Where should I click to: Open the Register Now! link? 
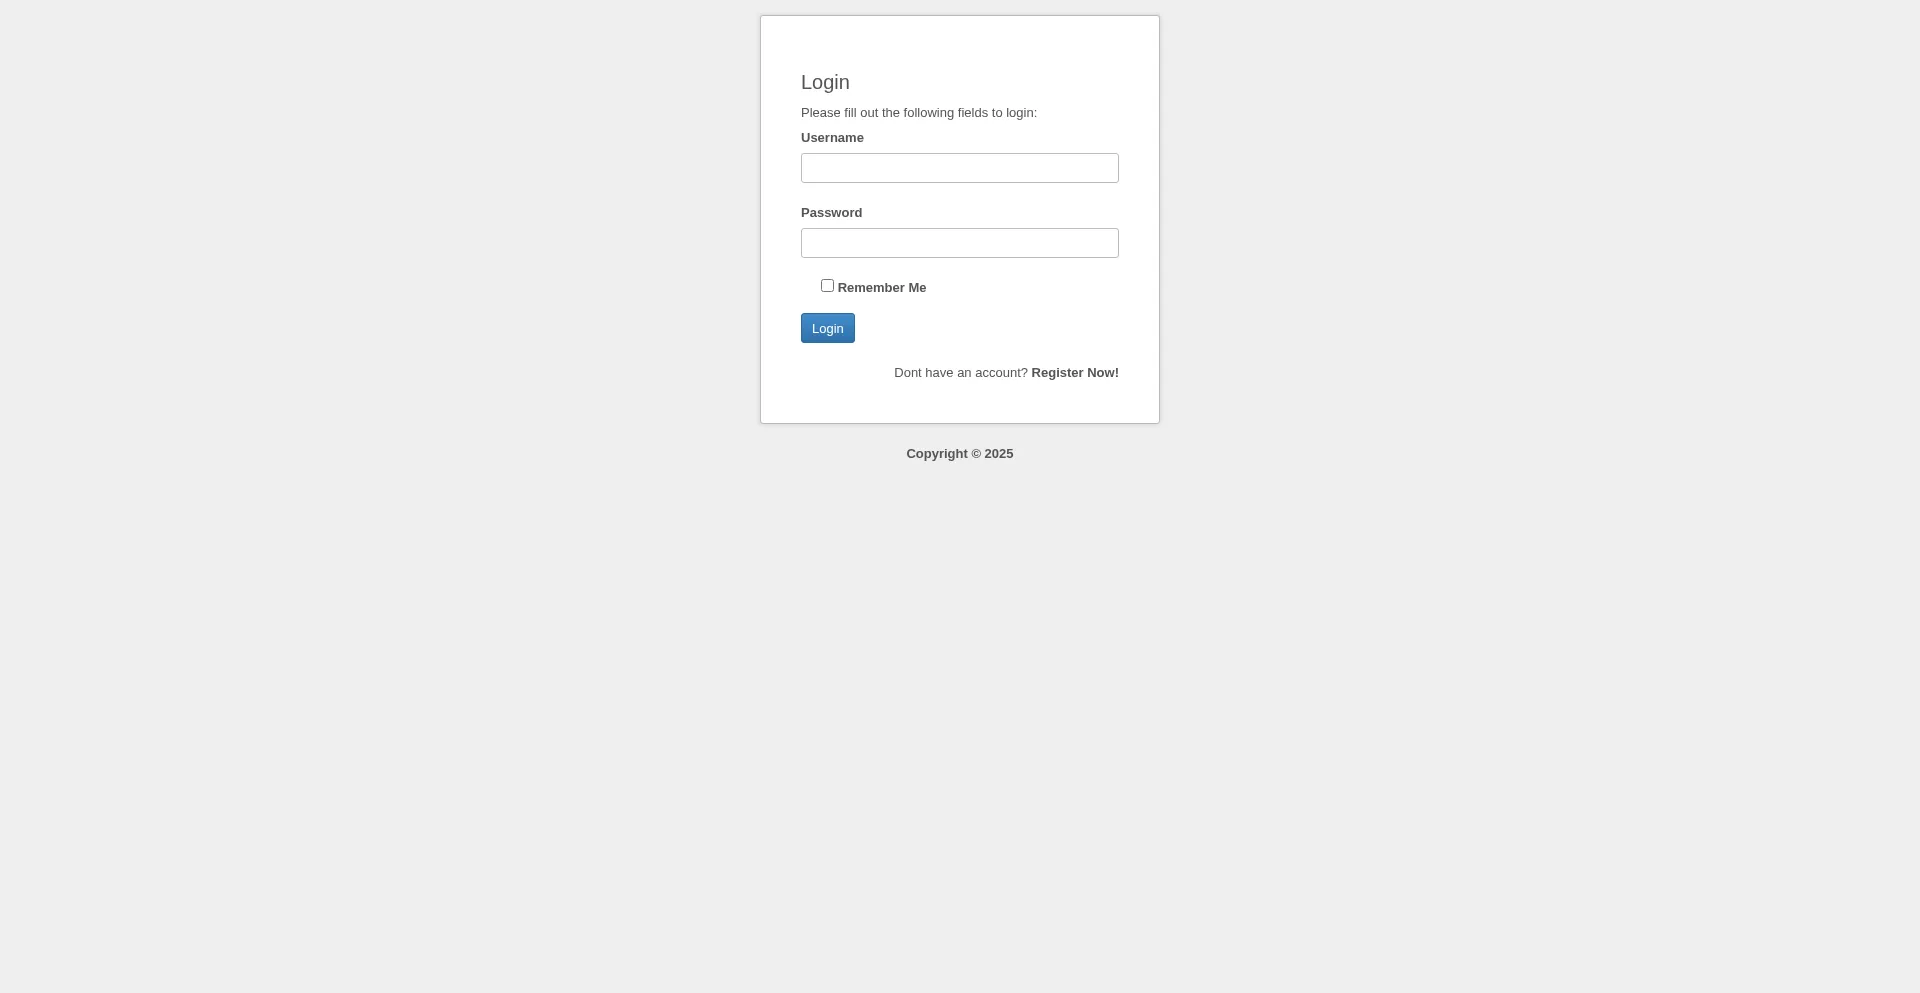pos(1075,373)
